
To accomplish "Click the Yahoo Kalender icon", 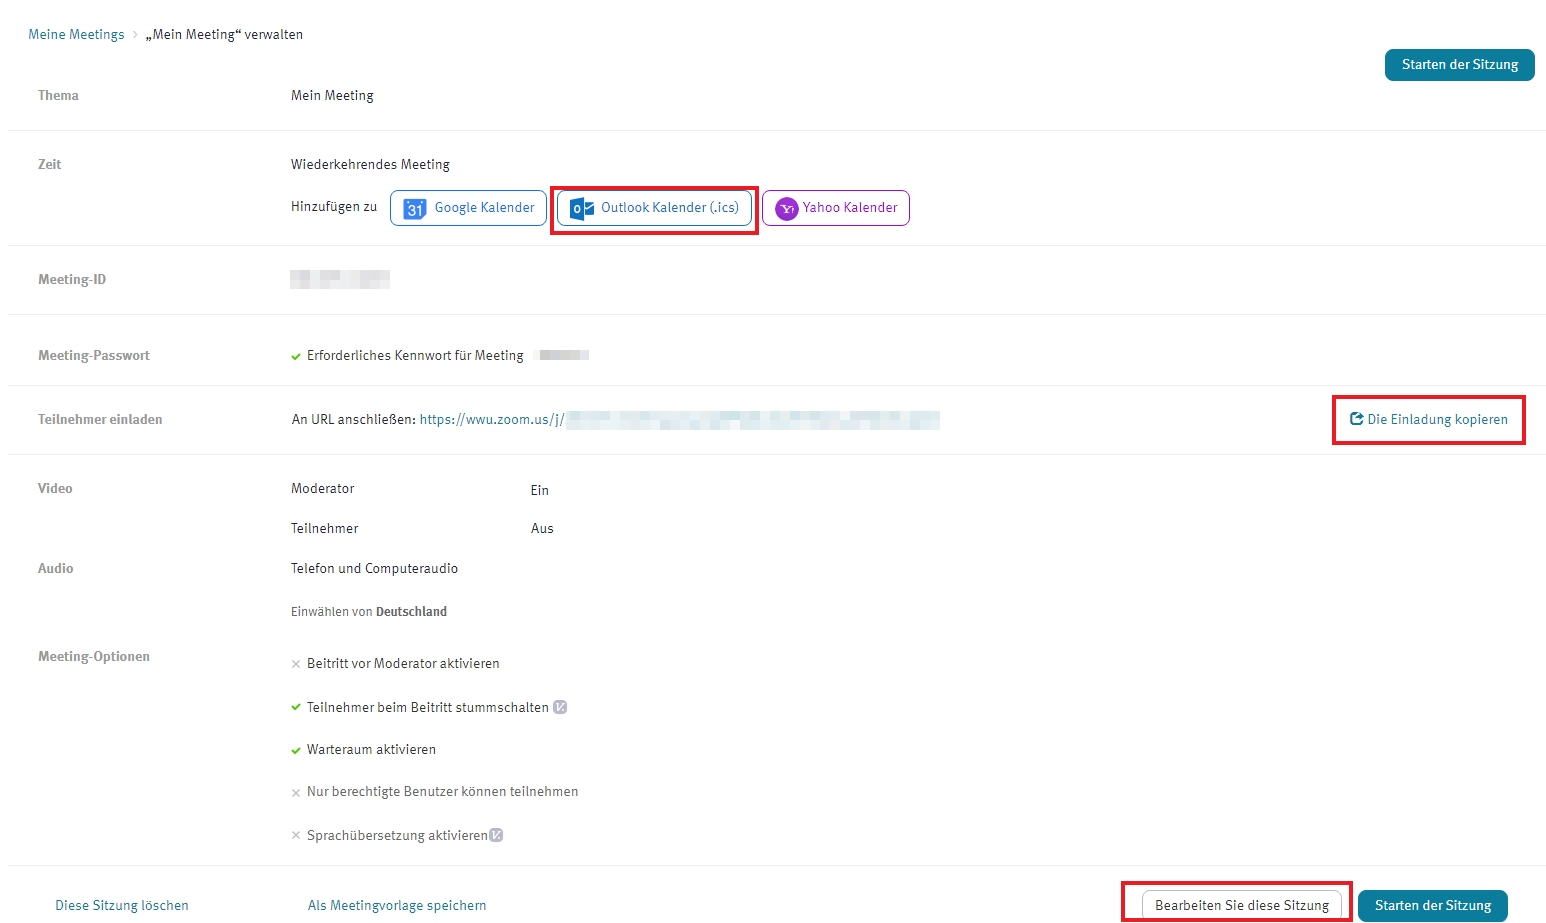I will [787, 208].
